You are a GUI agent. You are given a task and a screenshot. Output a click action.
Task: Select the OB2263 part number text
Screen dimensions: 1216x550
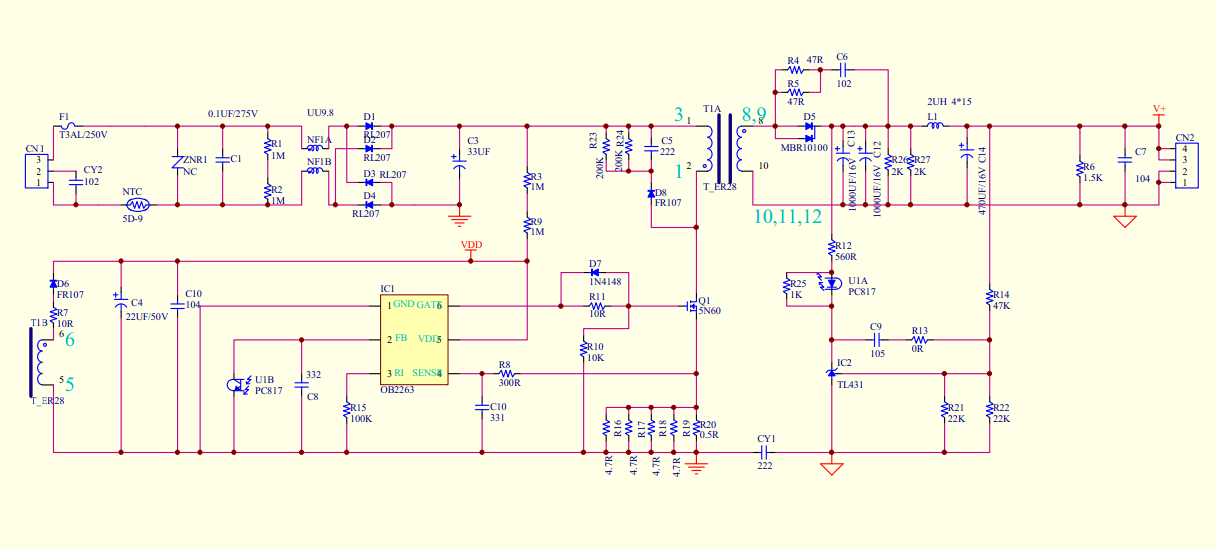coord(398,392)
